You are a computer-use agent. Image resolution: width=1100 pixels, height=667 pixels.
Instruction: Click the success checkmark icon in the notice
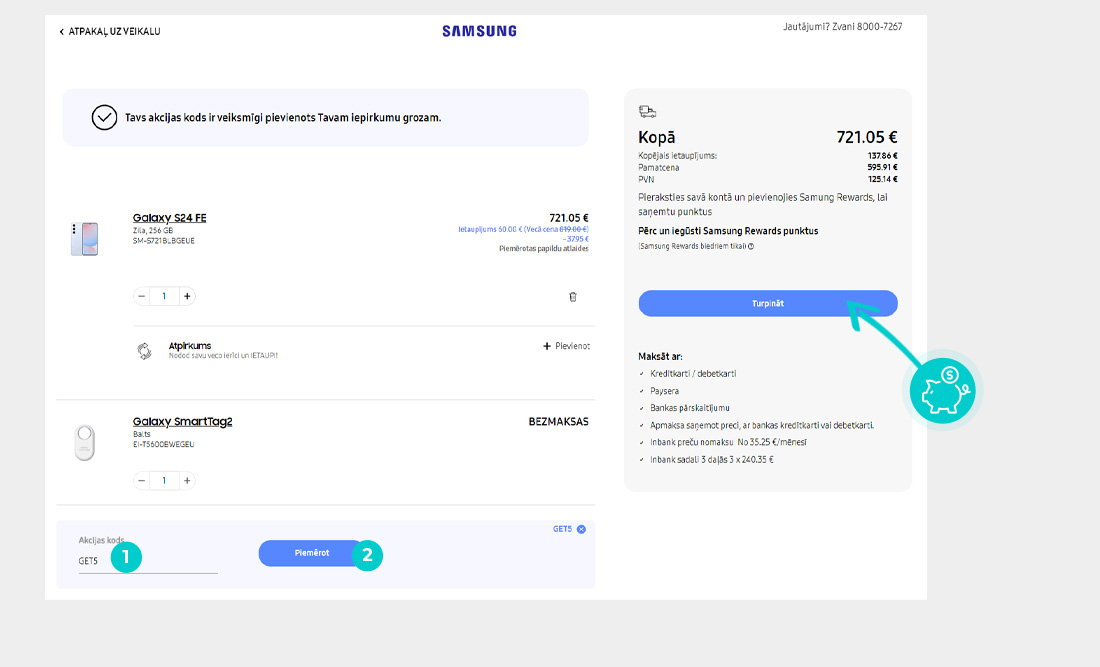coord(104,118)
